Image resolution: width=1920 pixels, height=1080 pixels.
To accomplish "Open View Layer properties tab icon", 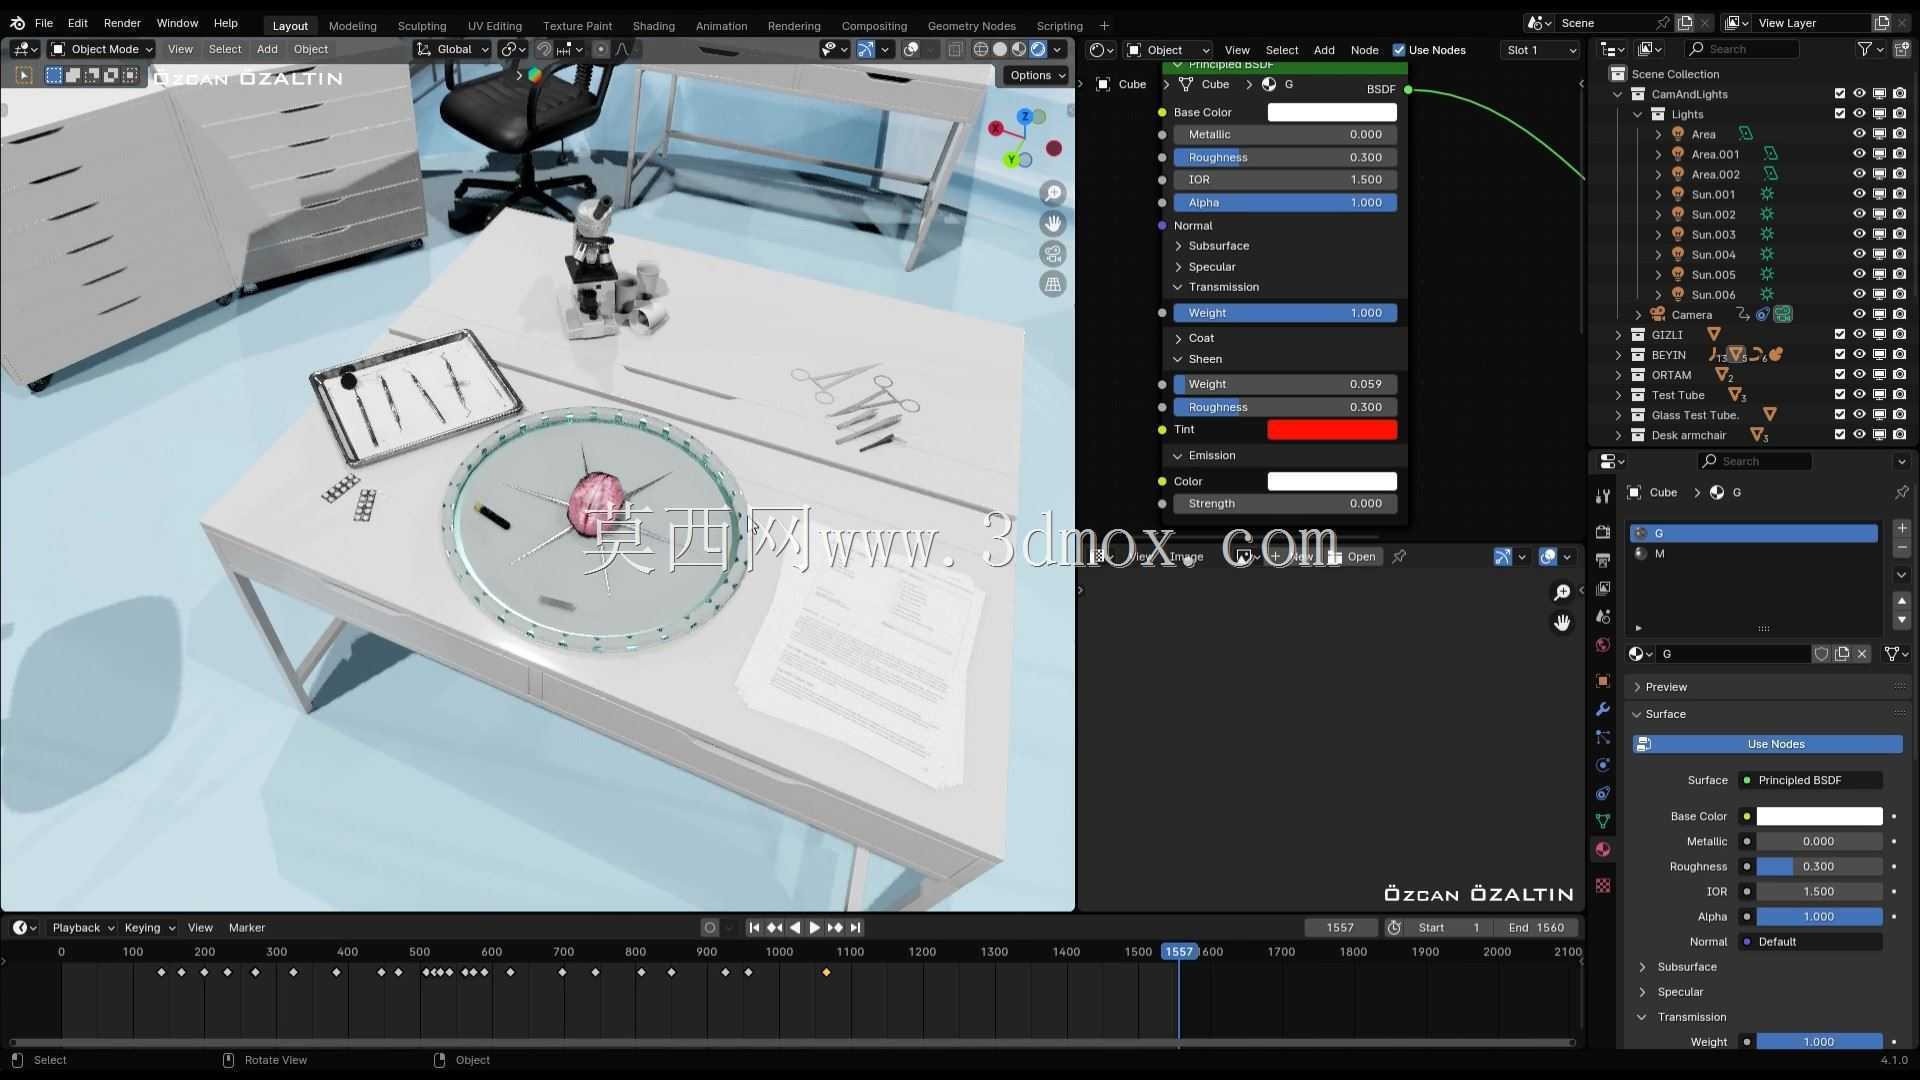I will click(x=1603, y=588).
